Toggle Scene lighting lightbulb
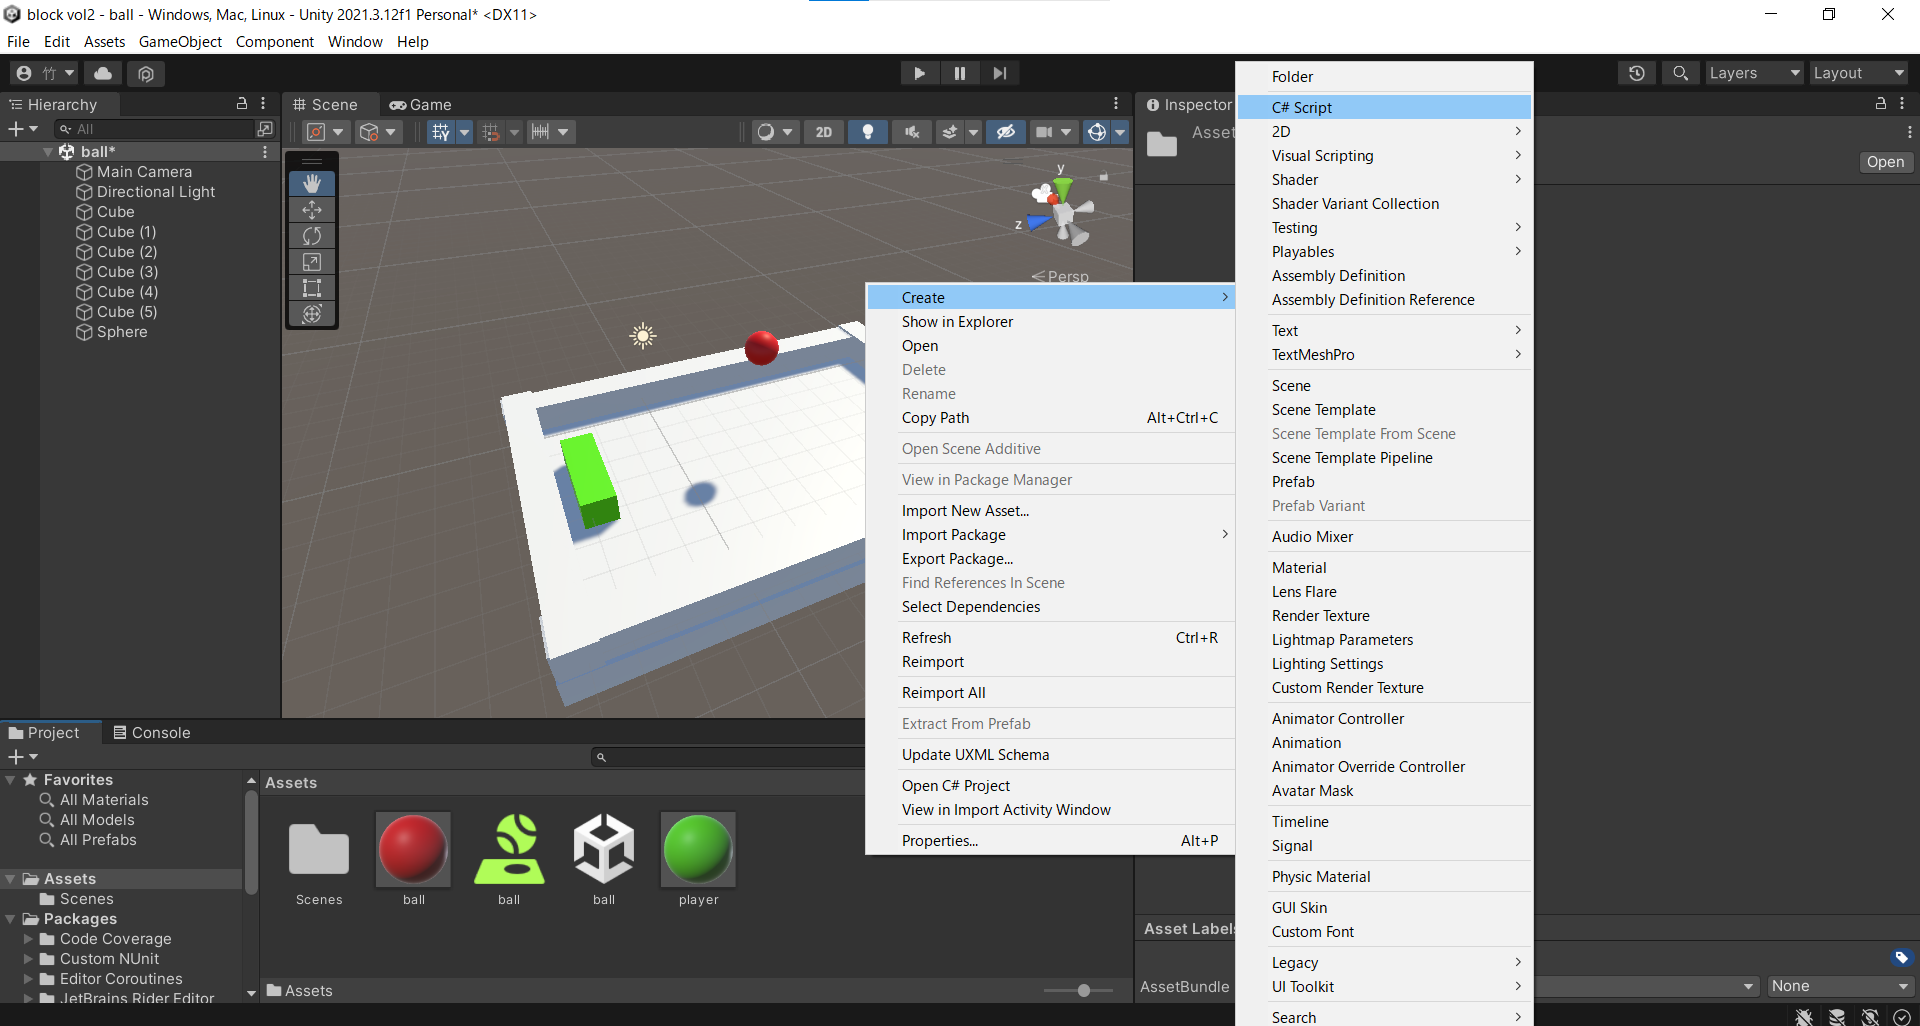The height and width of the screenshot is (1026, 1920). coord(867,132)
